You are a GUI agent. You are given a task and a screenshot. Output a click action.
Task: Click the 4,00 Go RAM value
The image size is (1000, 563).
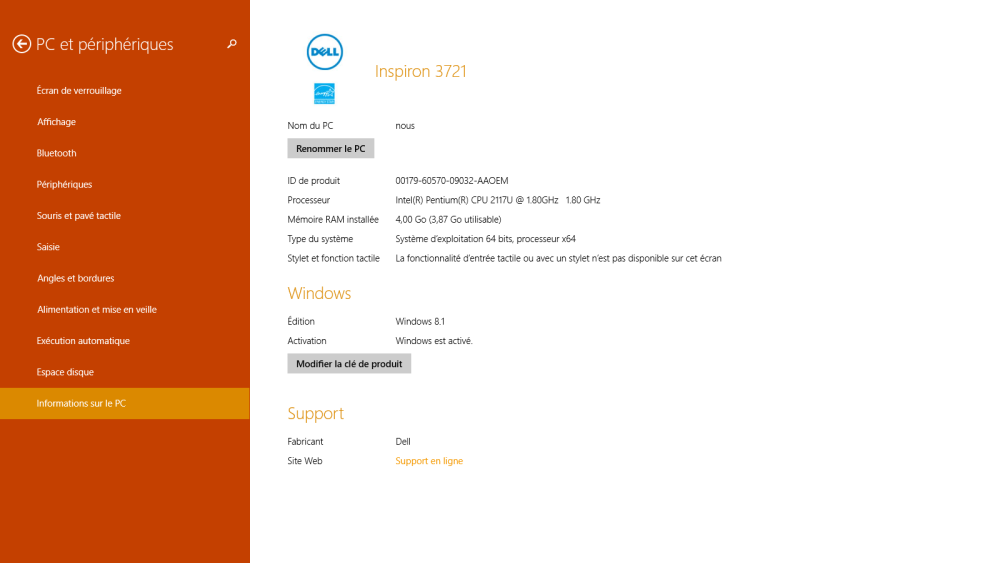click(x=448, y=219)
